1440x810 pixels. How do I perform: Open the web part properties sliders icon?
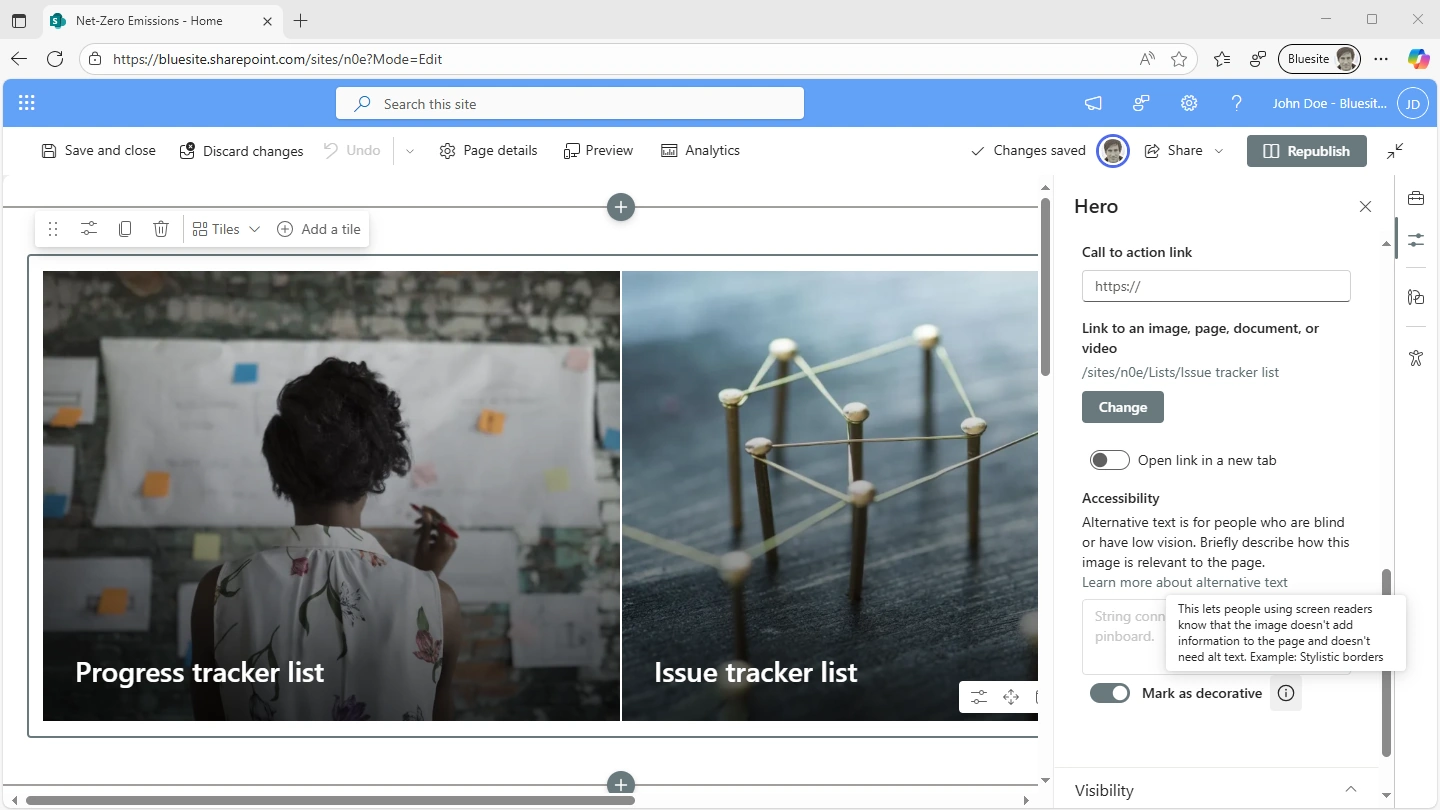89,229
